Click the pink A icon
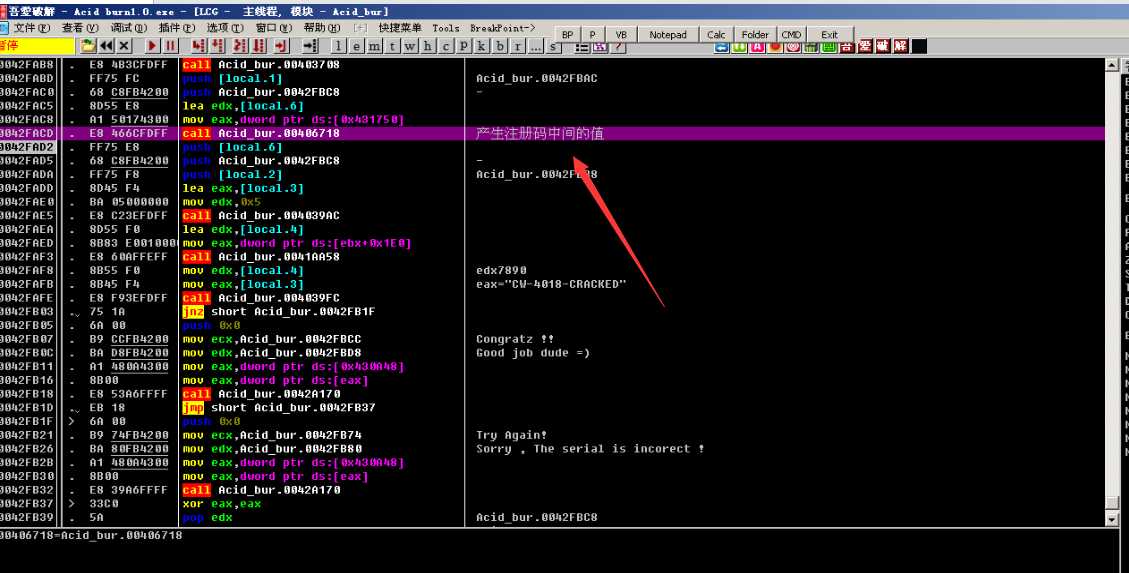This screenshot has height=573, width=1129. 757,47
